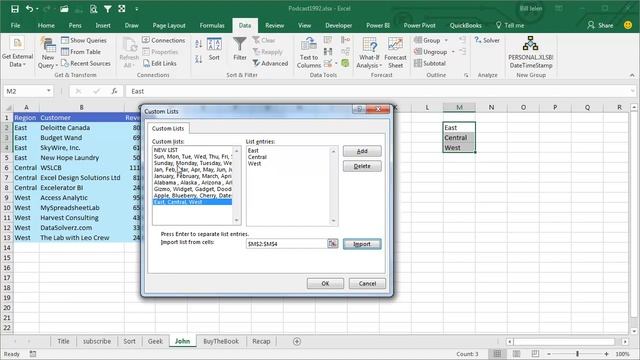Click the Import list from cells field
This screenshot has width=640, height=360.
coord(286,244)
